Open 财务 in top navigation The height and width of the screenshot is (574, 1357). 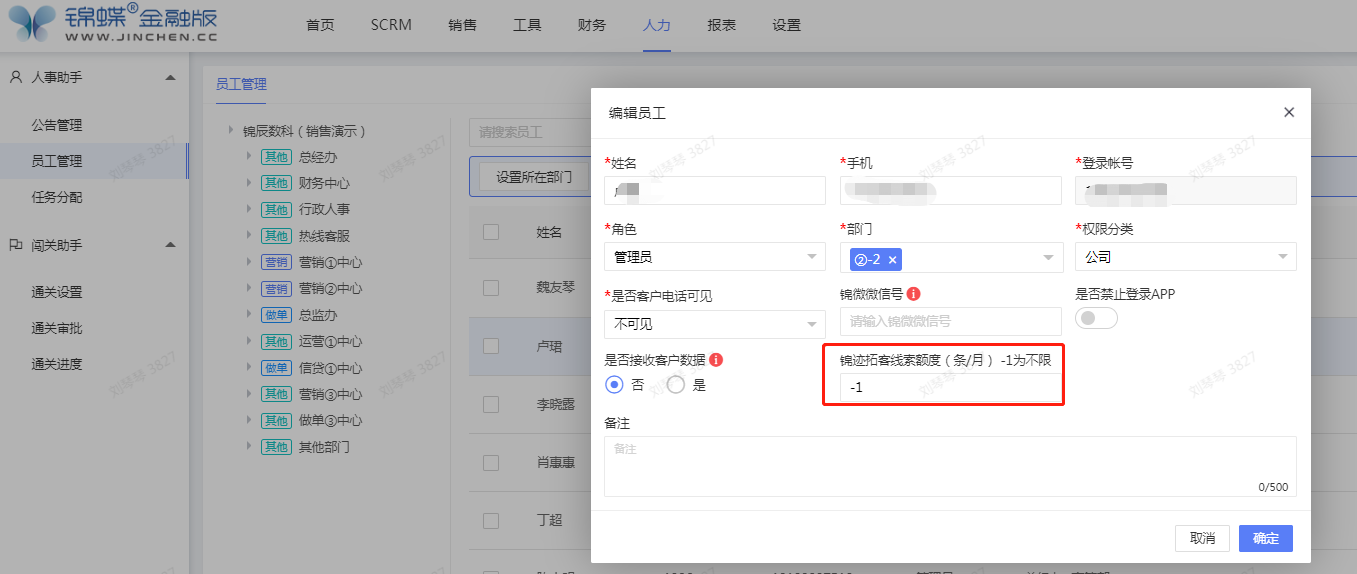592,25
